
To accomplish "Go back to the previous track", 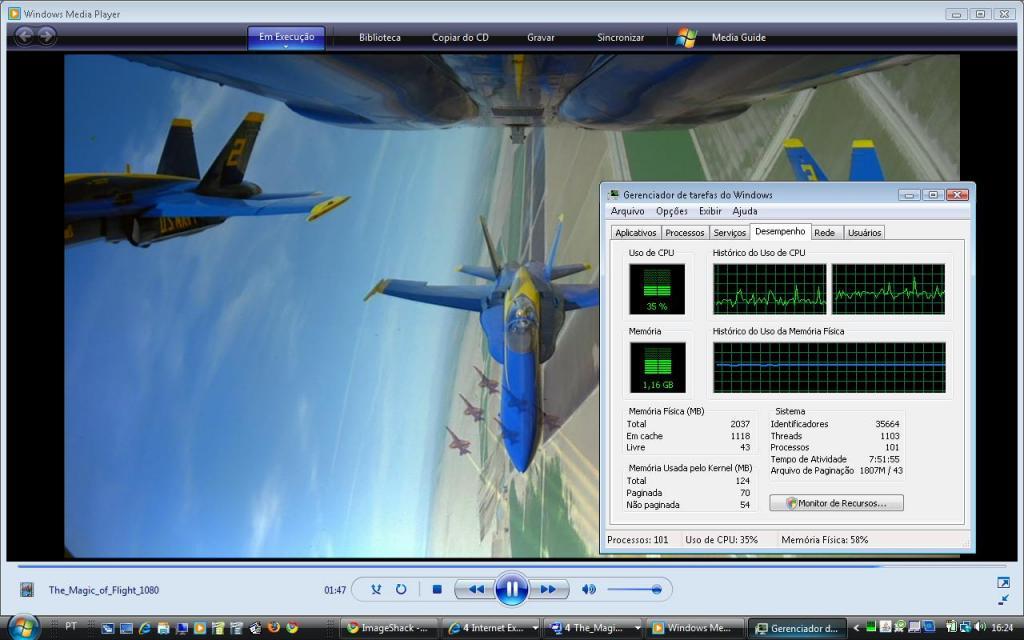I will [x=476, y=590].
